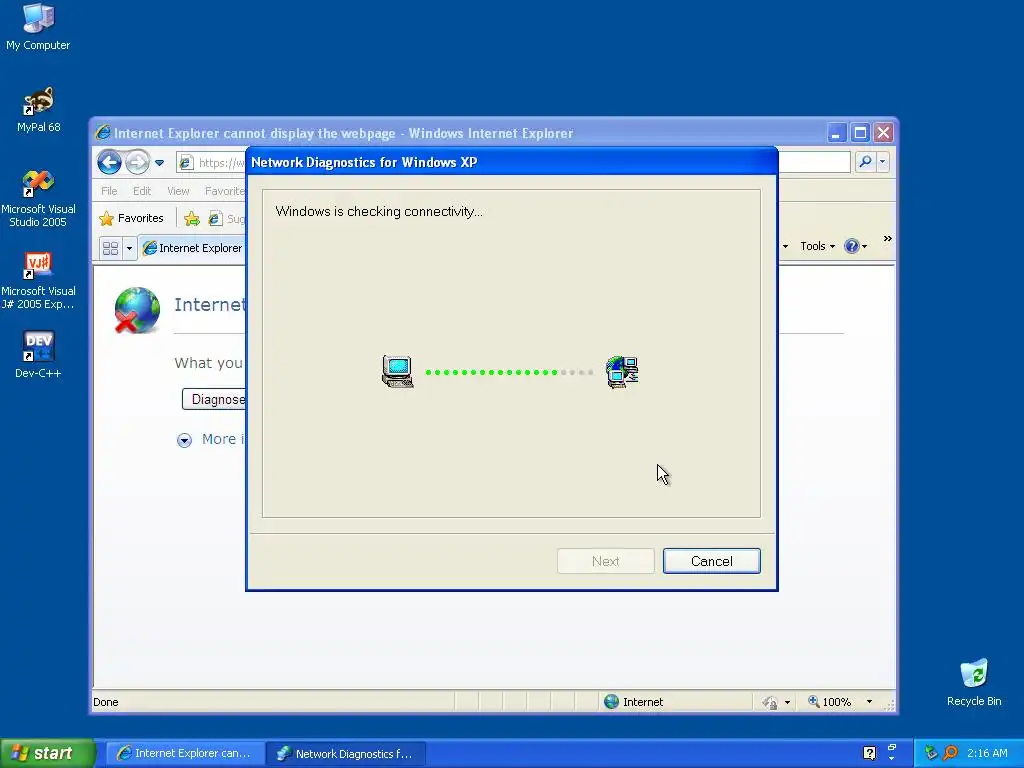Switch to Network Diagnostics taskbar button
Screen dimensions: 1024x768
(346, 754)
